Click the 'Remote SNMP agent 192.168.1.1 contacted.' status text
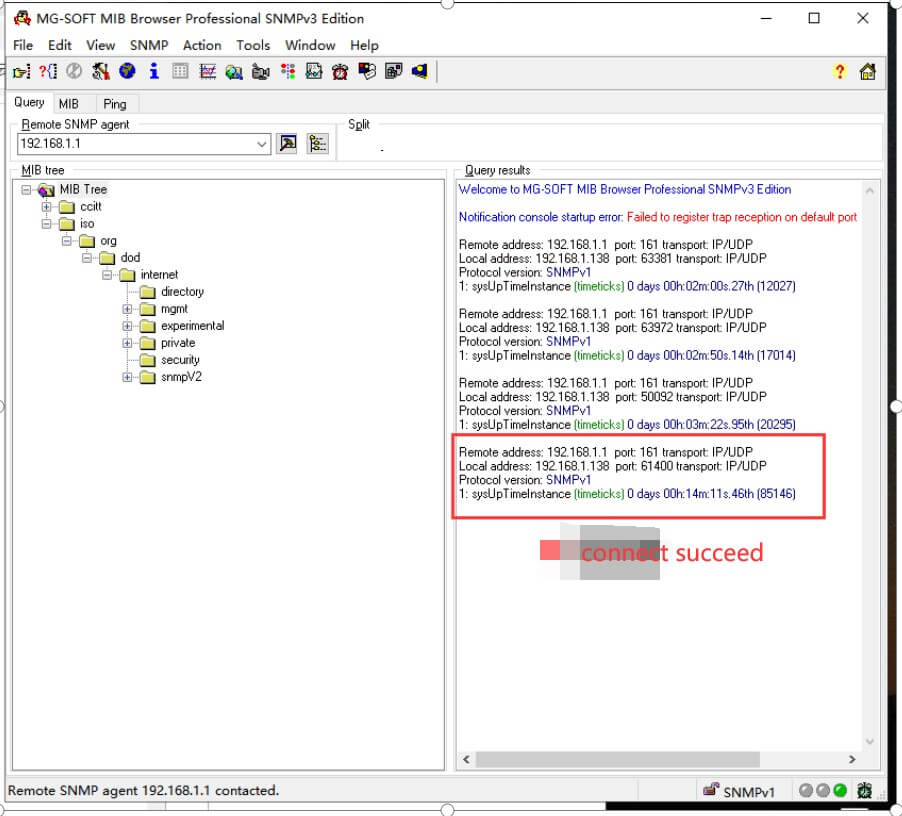Viewport: 902px width, 816px height. coord(143,790)
